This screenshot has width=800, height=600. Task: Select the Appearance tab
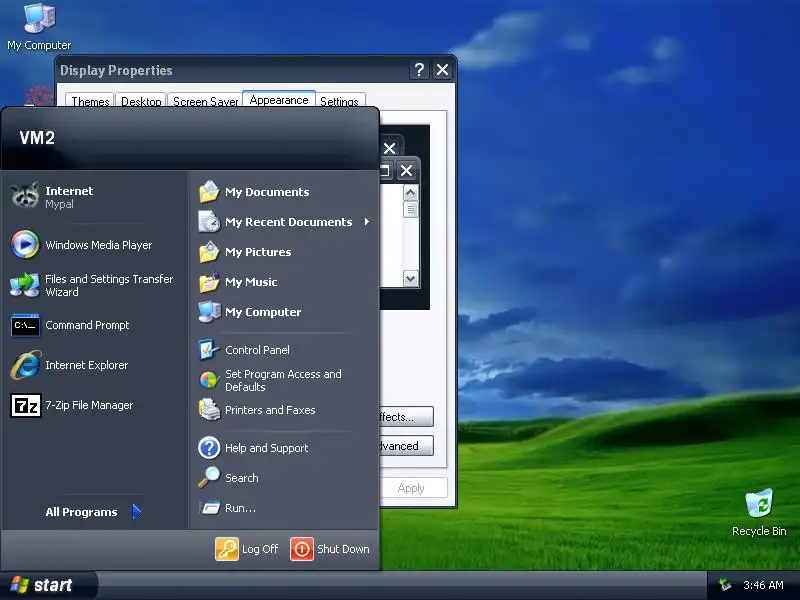(279, 99)
